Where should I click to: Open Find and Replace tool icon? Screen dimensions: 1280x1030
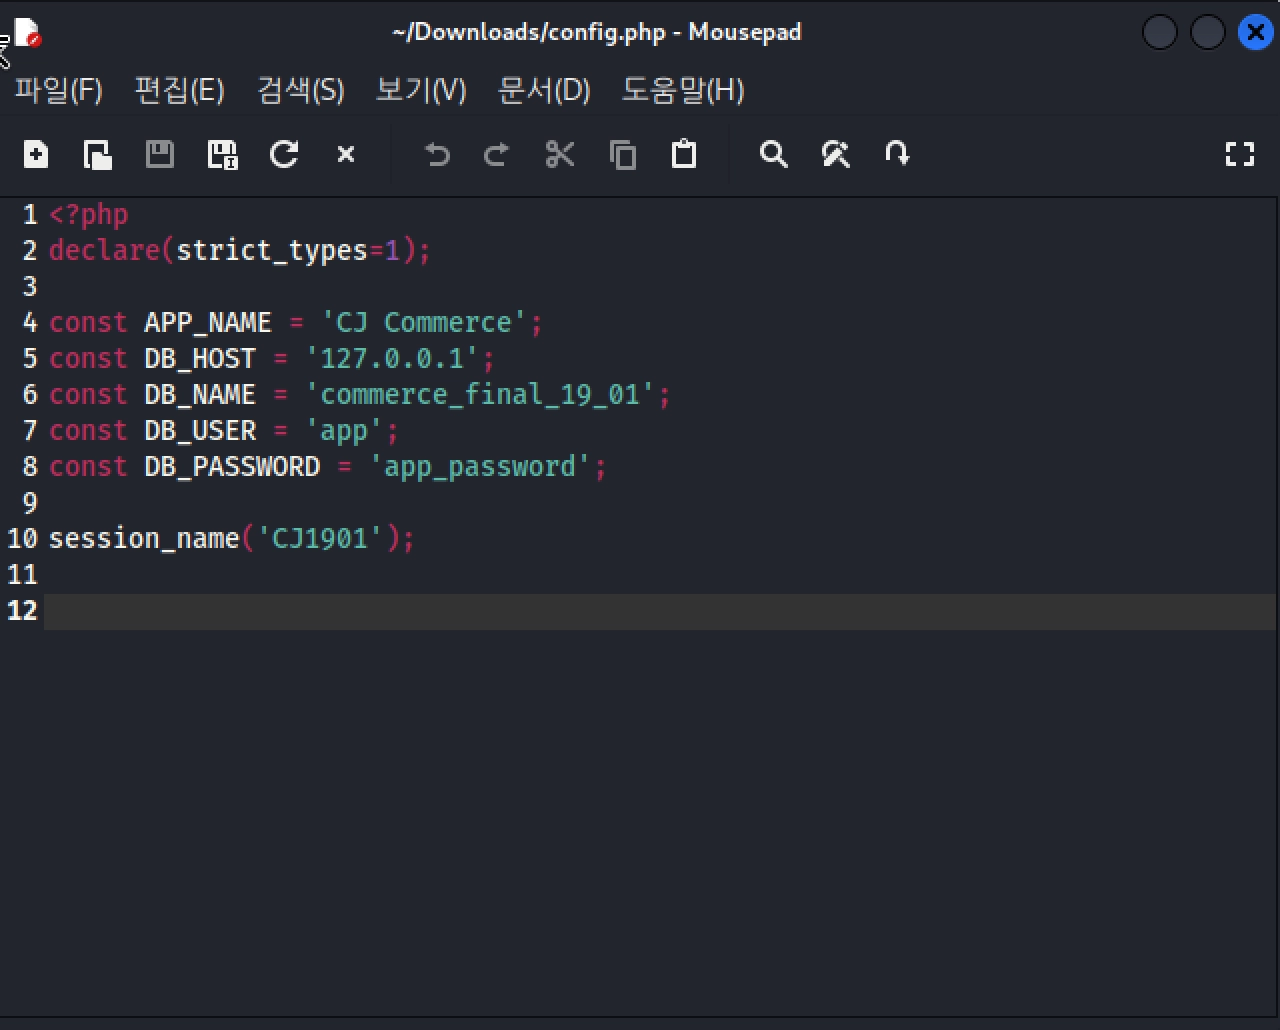[x=836, y=154]
